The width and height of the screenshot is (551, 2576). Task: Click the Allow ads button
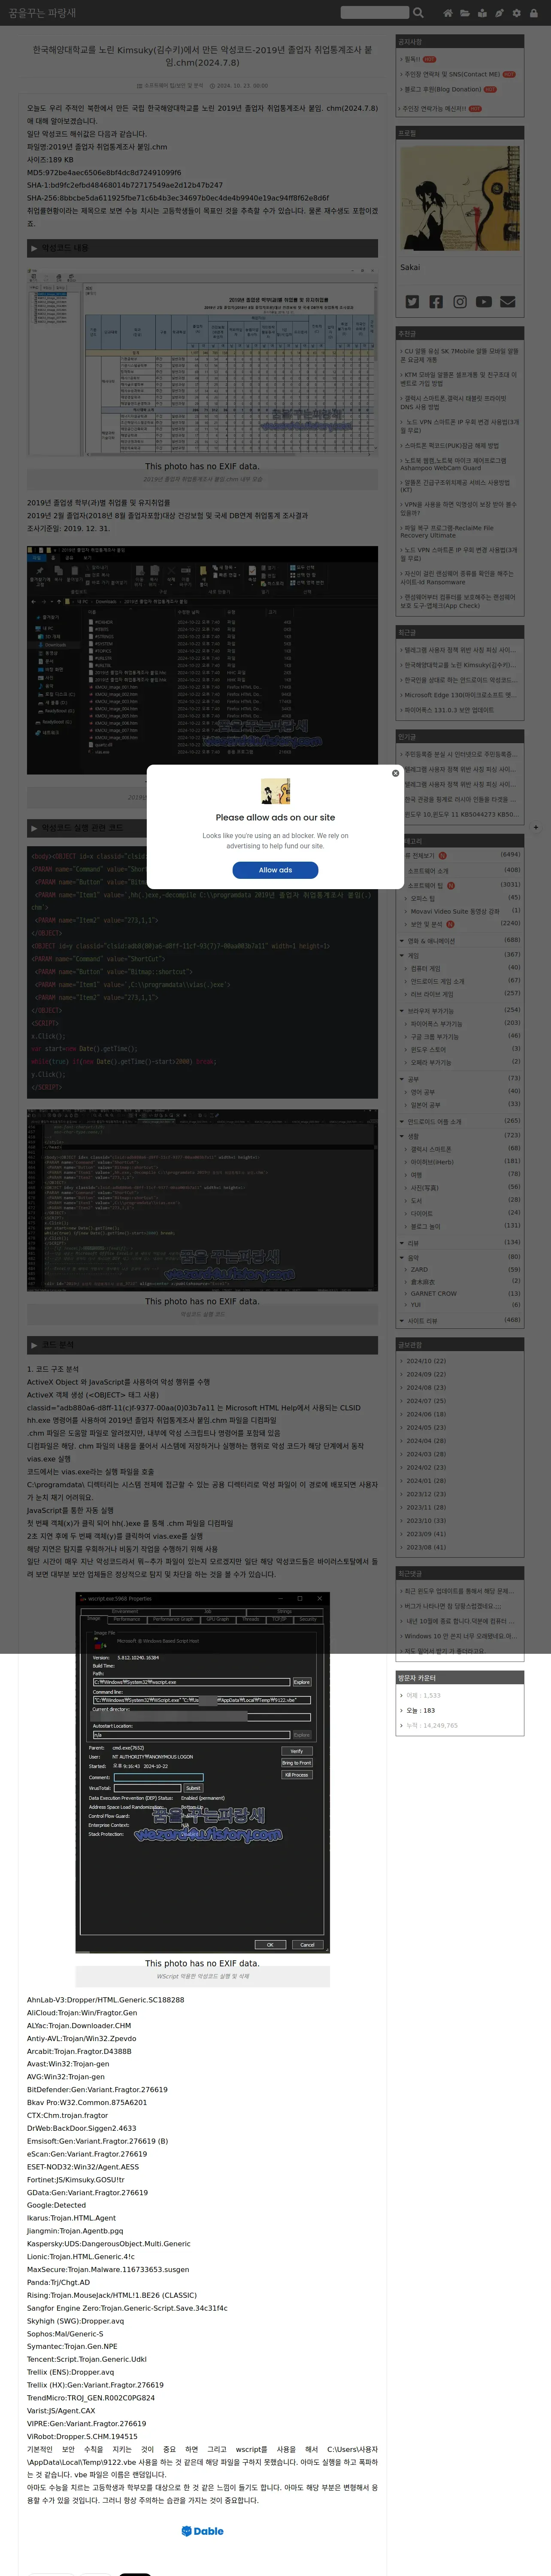point(275,870)
